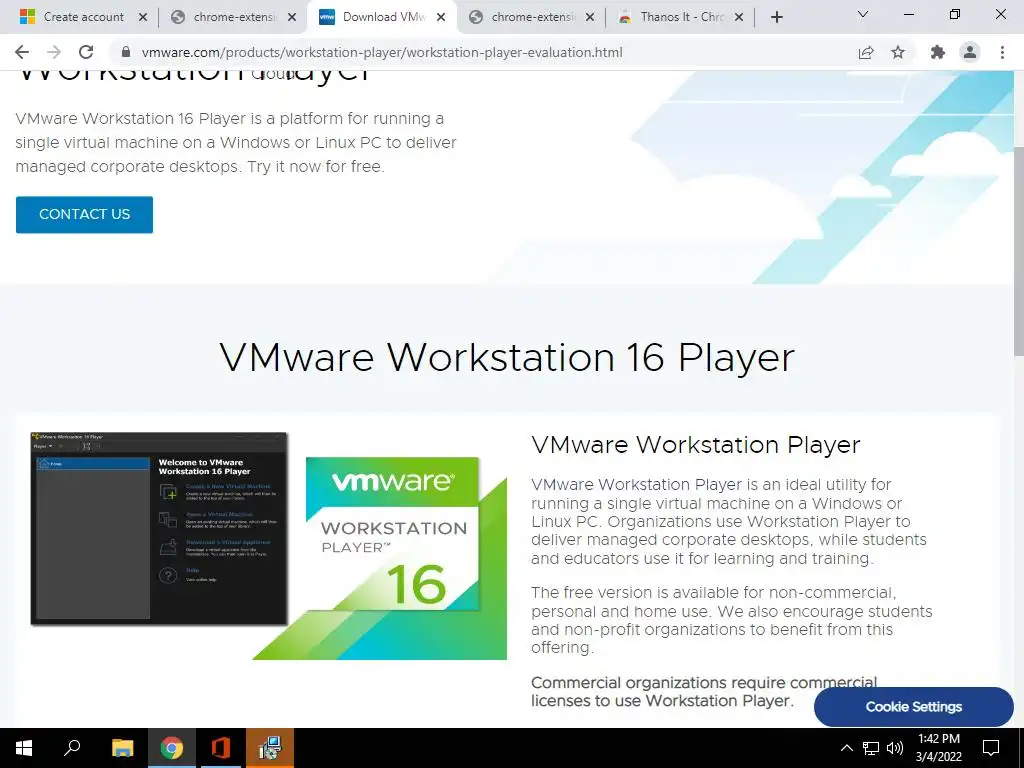Click the installer icon on the taskbar
The width and height of the screenshot is (1024, 768).
pos(270,748)
